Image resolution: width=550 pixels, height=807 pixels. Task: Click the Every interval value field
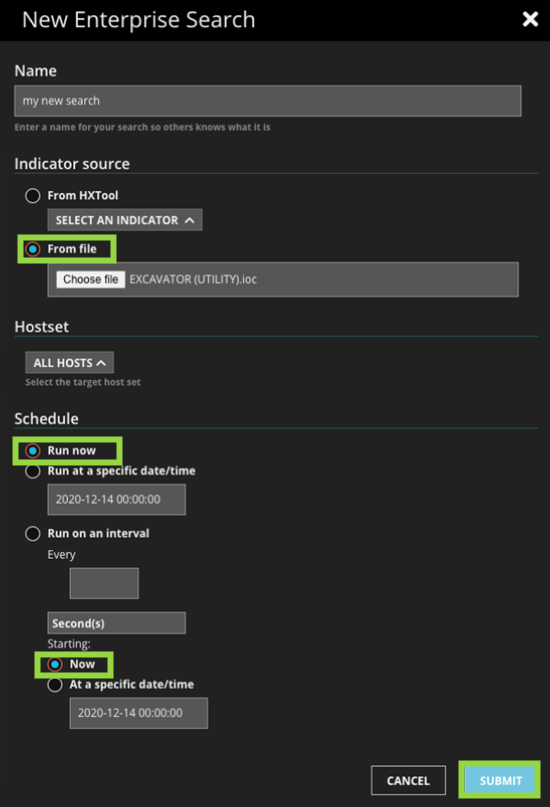pyautogui.click(x=104, y=583)
